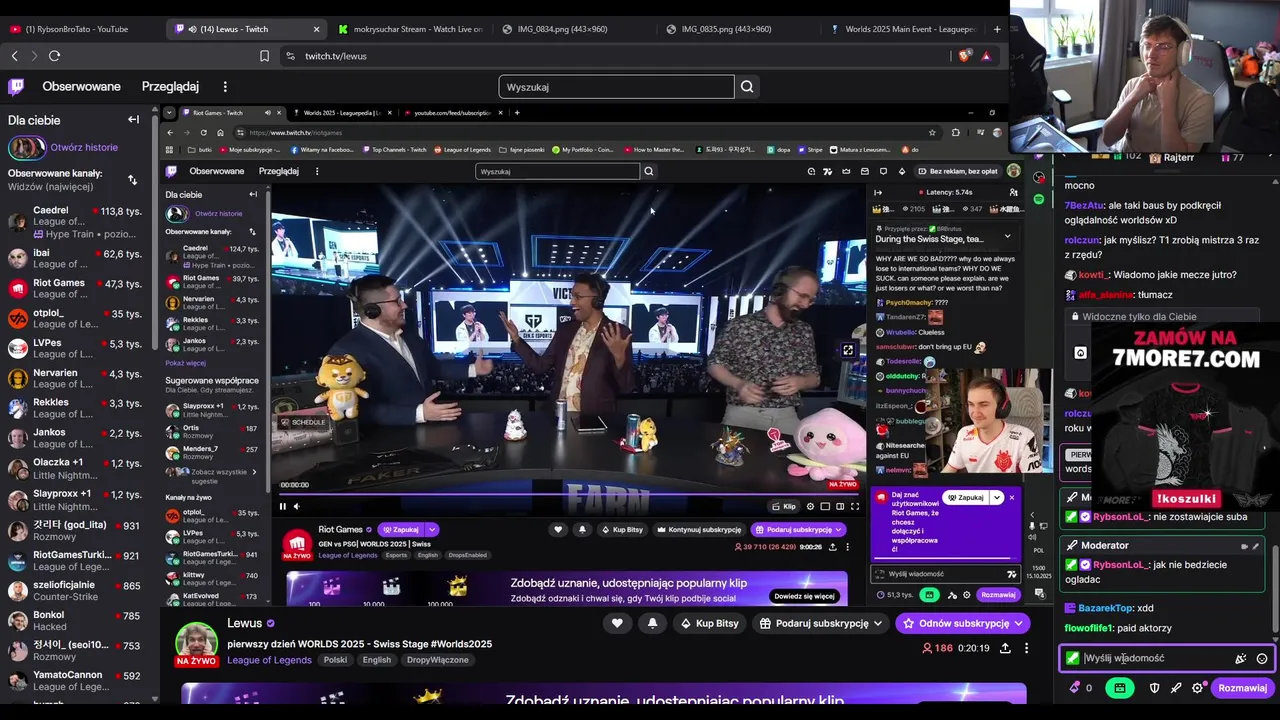This screenshot has height=720, width=1280.
Task: Expand inner Podaruj subskrypcję dropdown
Action: [838, 529]
